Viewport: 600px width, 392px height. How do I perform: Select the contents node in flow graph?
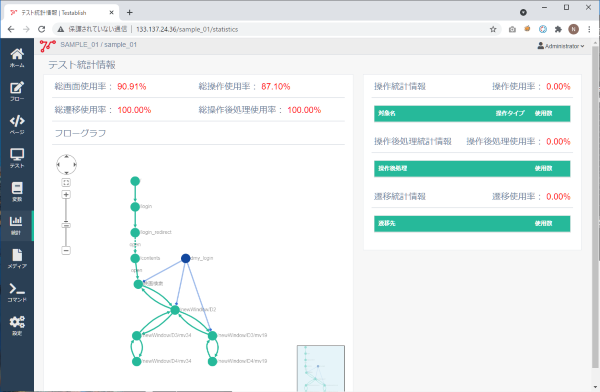click(135, 258)
